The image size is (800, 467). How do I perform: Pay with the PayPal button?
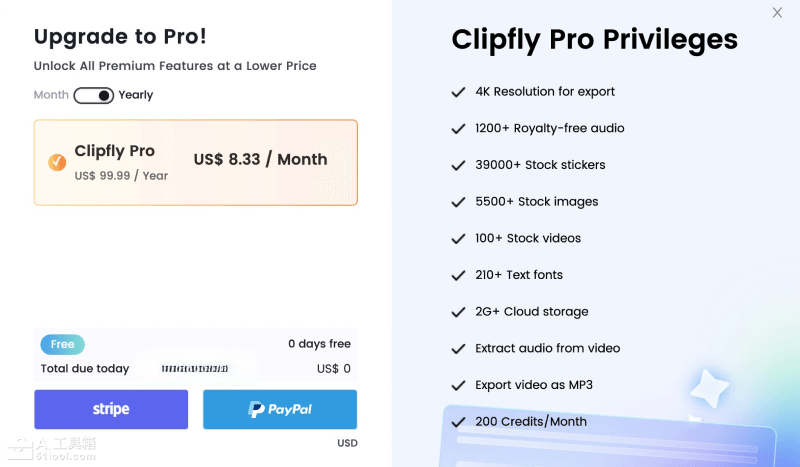280,409
